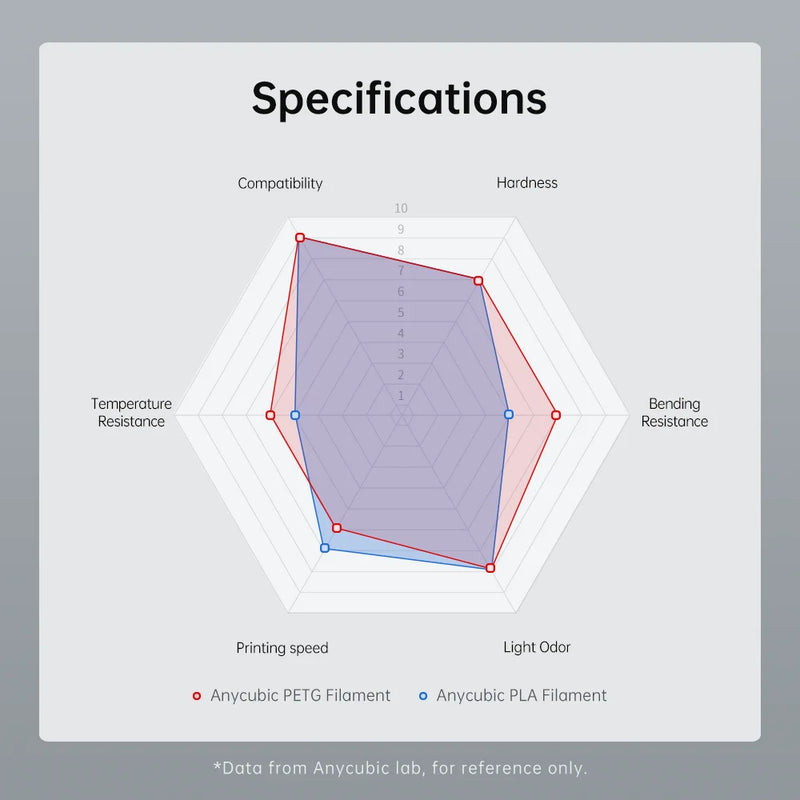Click the Printing speed axis label
Image resolution: width=800 pixels, height=800 pixels.
[x=282, y=648]
